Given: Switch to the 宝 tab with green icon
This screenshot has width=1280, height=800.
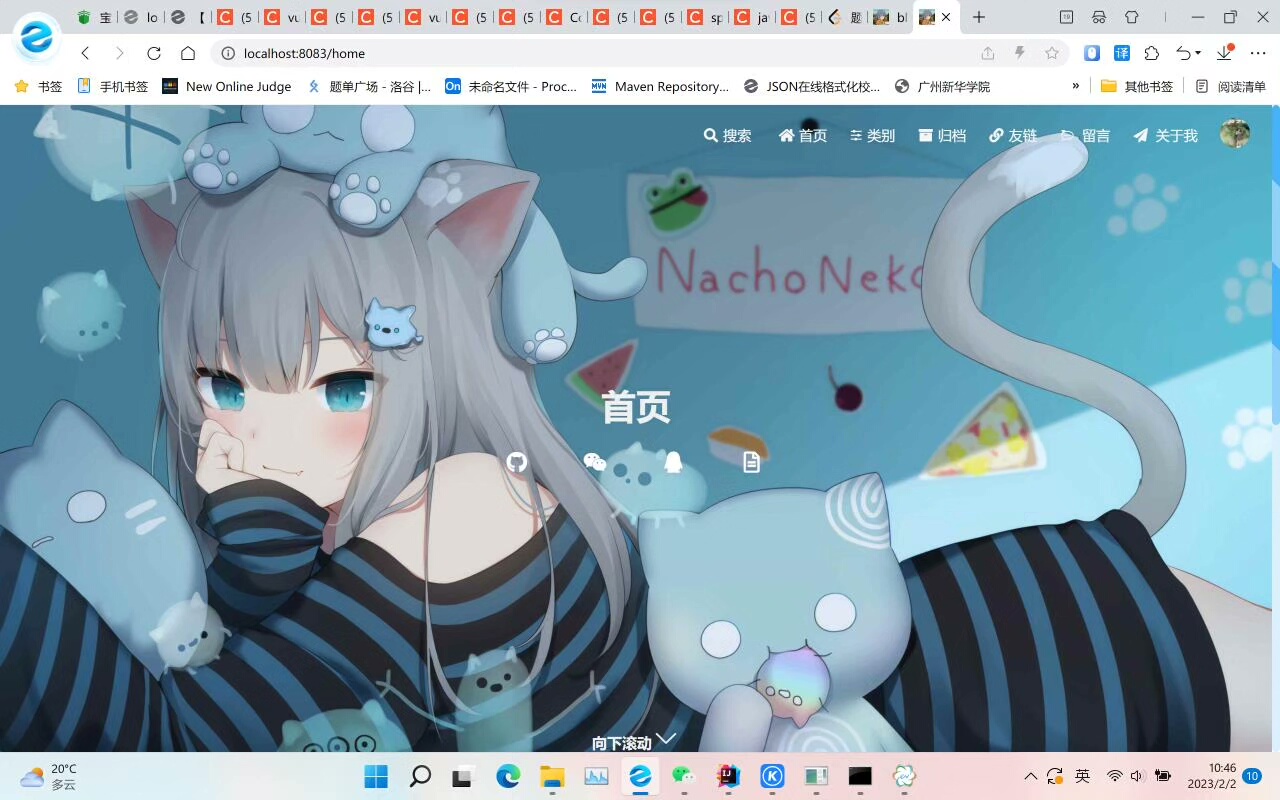Looking at the screenshot, I should pyautogui.click(x=94, y=17).
